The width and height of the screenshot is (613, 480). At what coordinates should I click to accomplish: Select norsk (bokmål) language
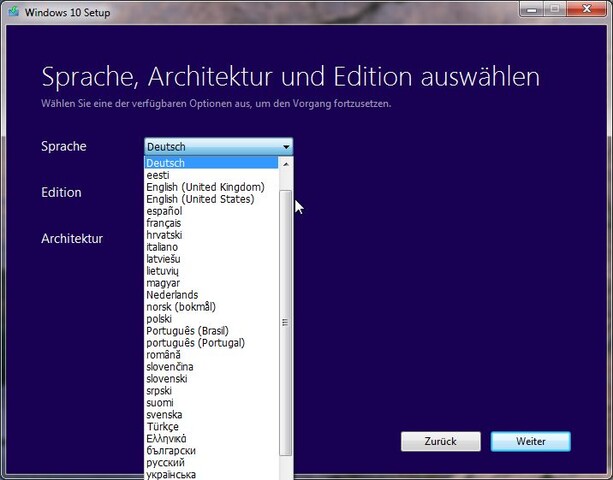[x=212, y=307]
